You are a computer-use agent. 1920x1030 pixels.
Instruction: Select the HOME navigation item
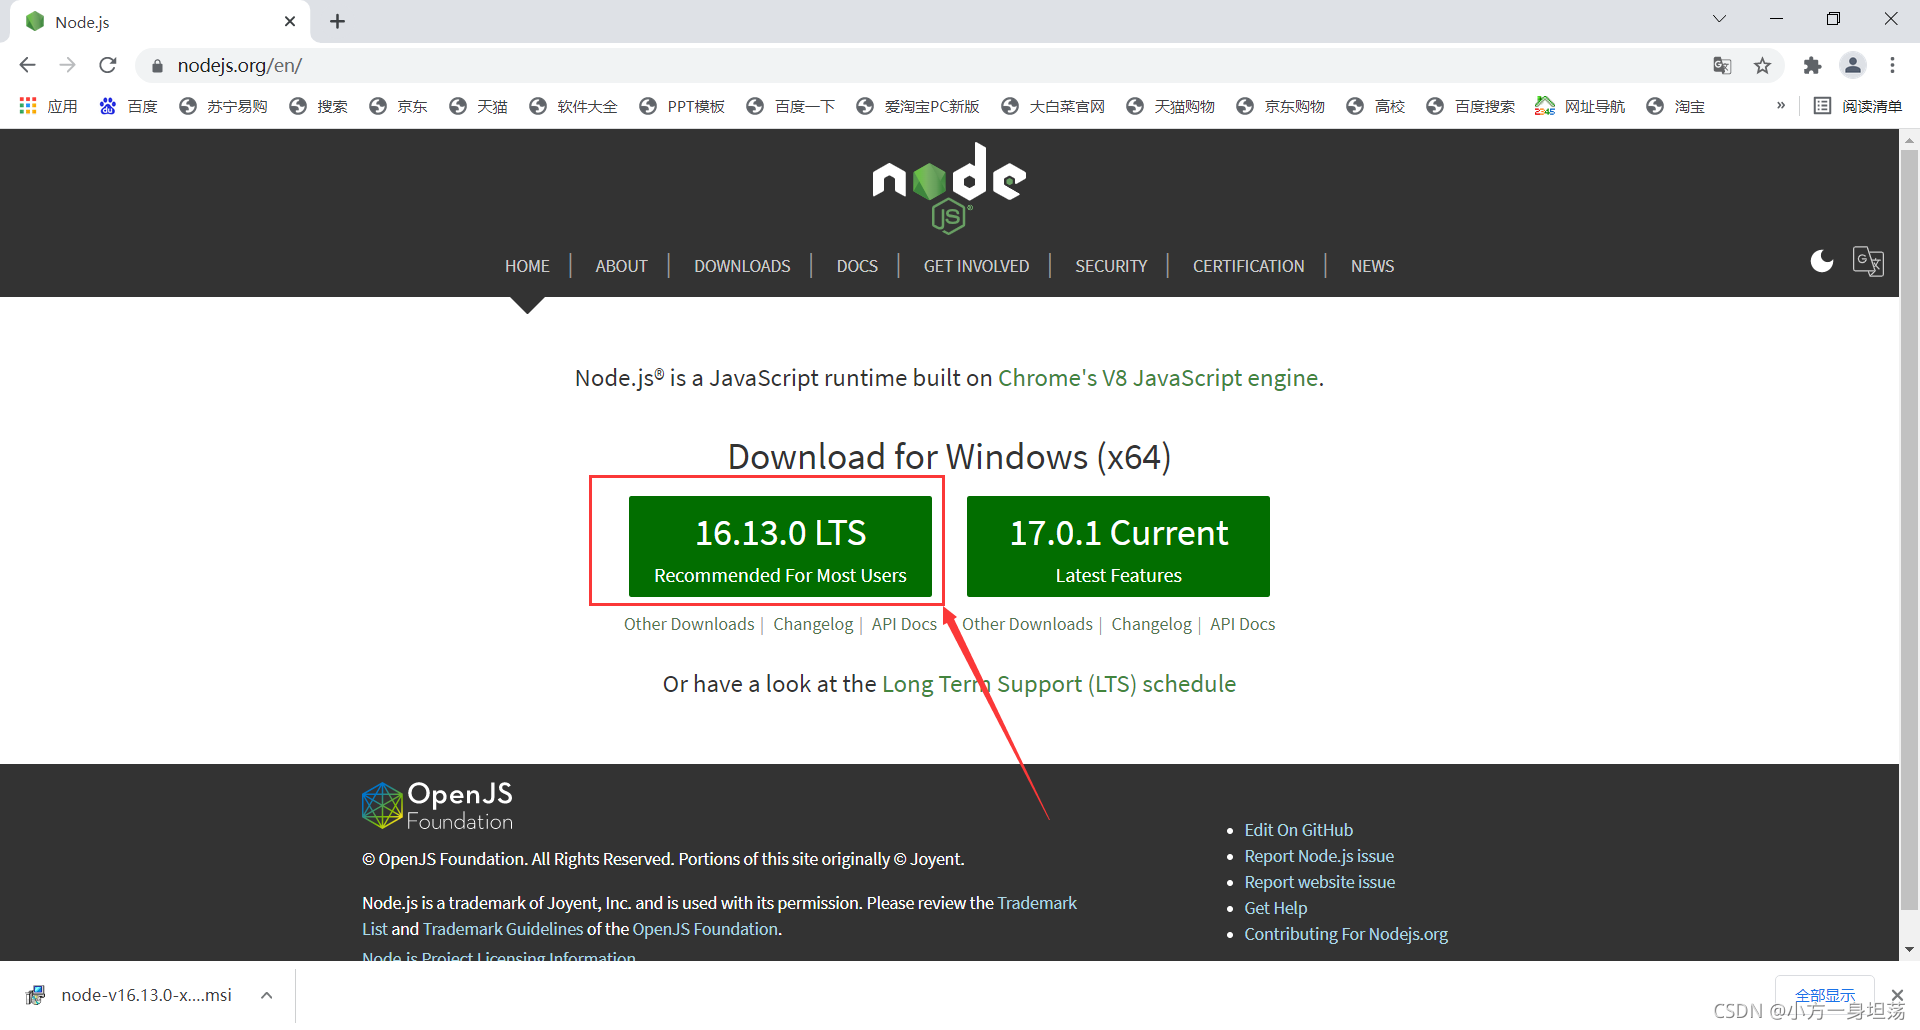pos(527,266)
